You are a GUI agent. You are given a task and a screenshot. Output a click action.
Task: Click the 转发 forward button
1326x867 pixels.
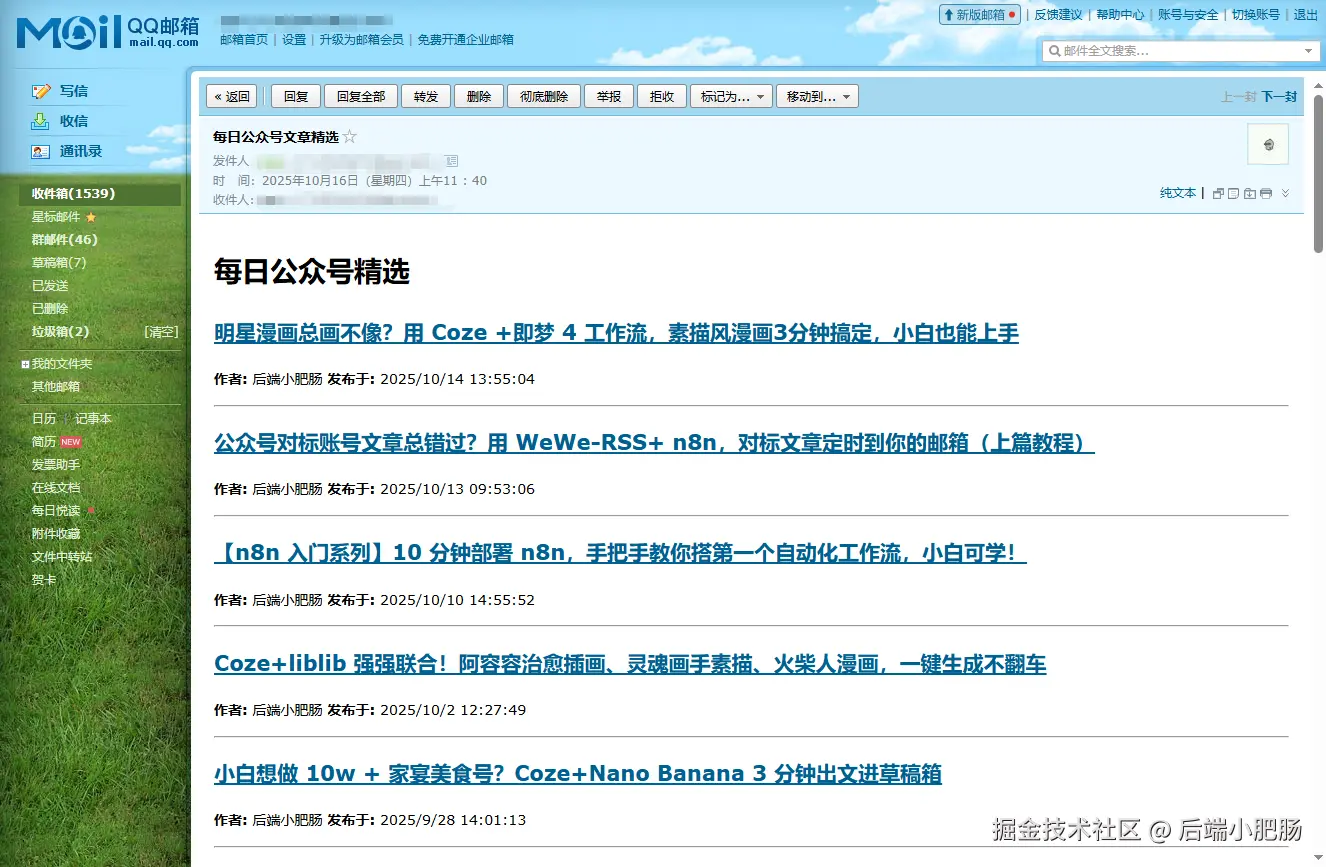click(x=426, y=96)
